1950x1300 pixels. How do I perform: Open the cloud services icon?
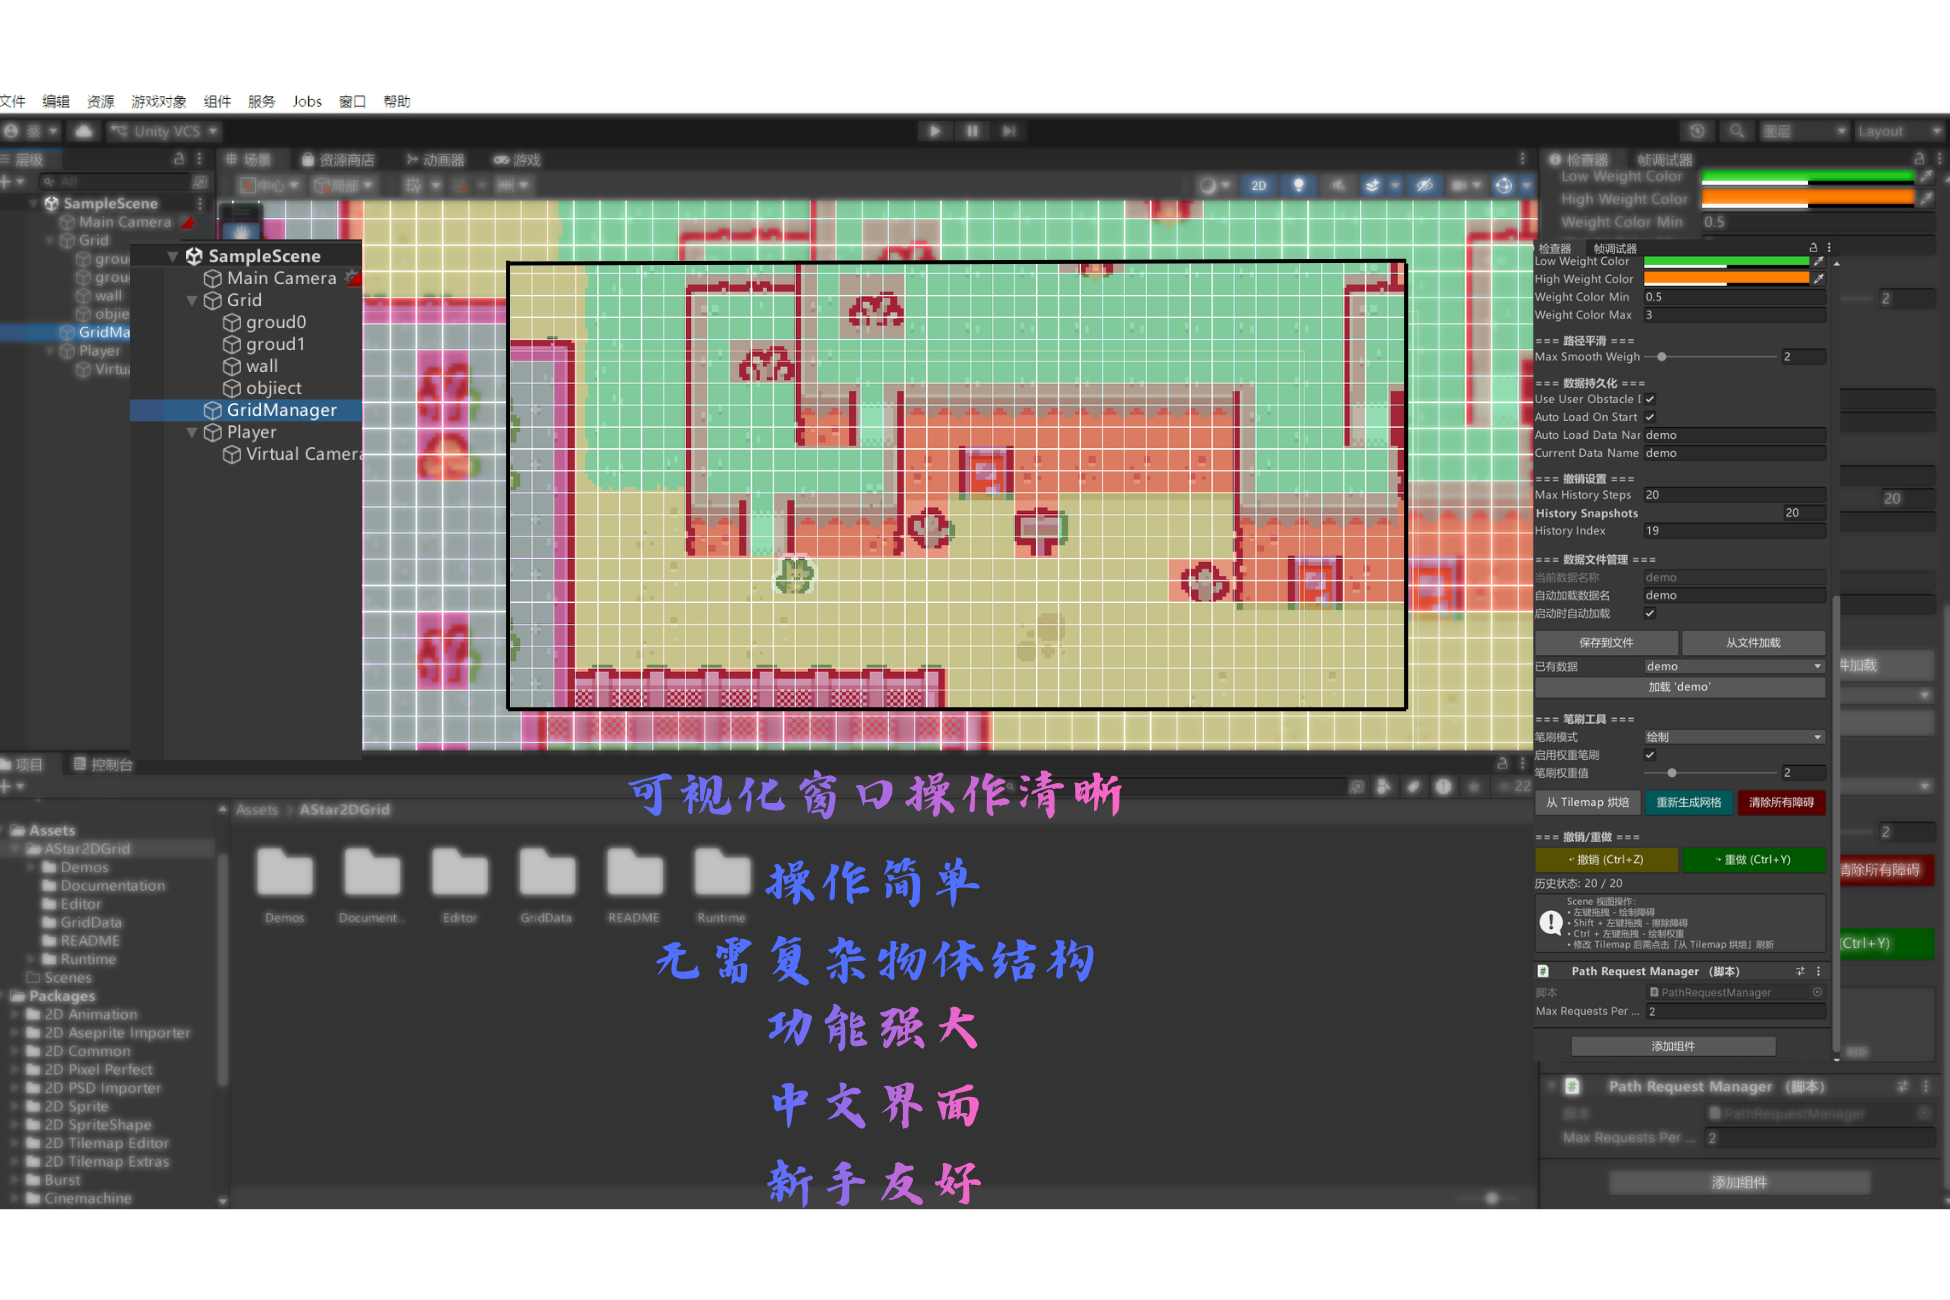pyautogui.click(x=84, y=131)
